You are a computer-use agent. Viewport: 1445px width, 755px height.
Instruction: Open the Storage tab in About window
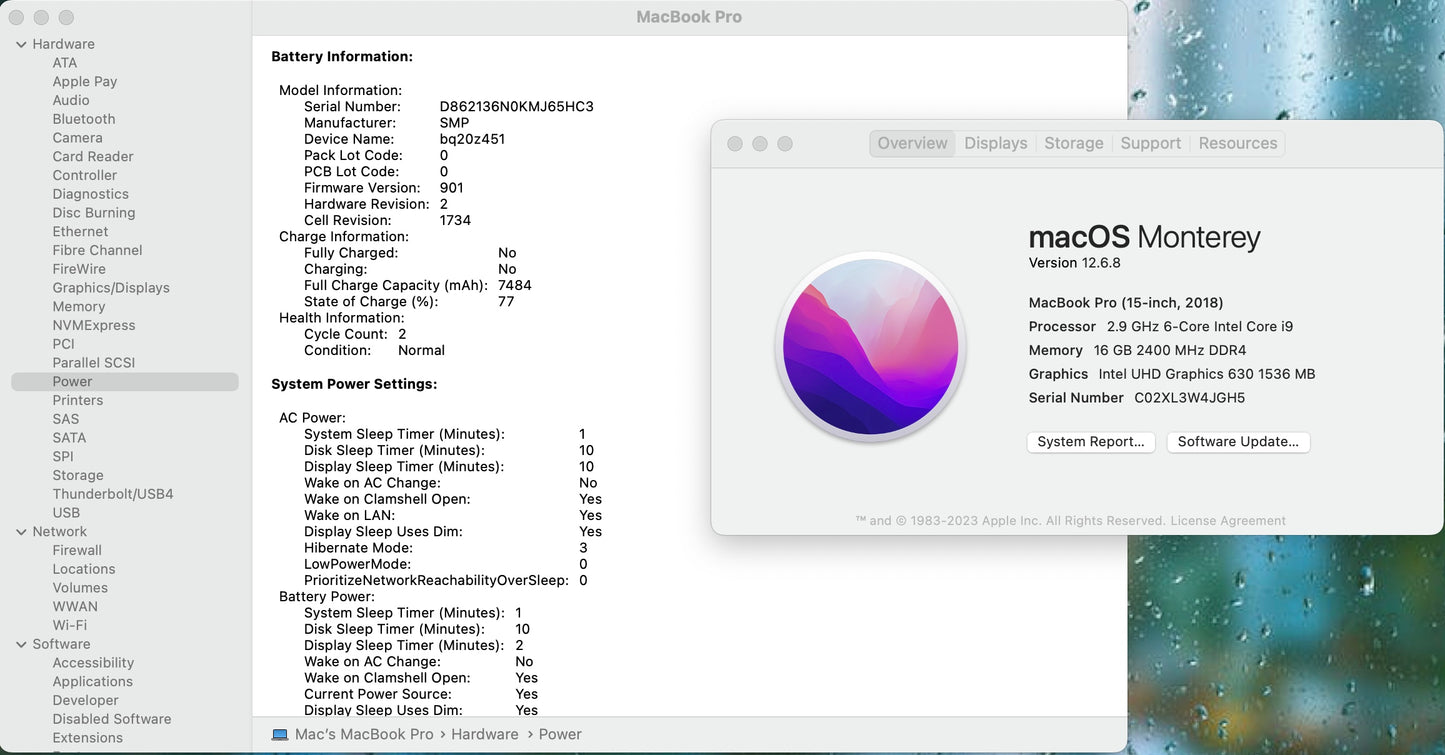(x=1073, y=143)
